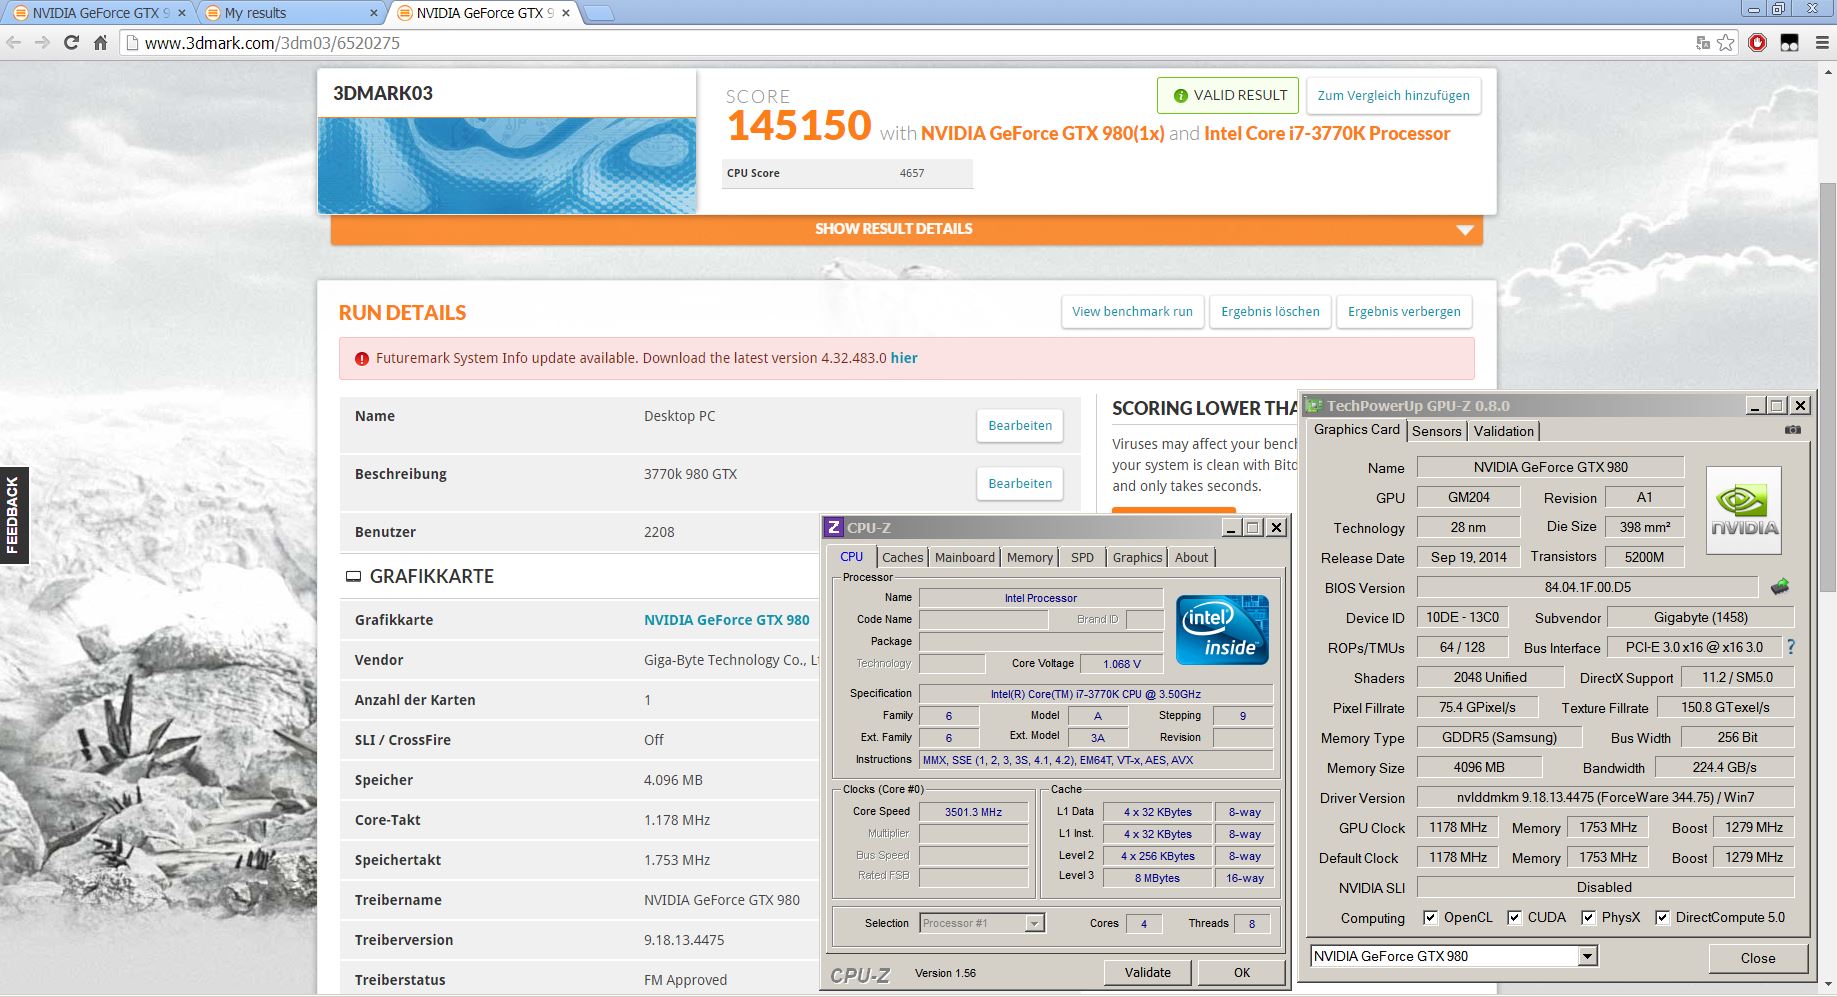Click the page icon in the address bar

click(132, 43)
